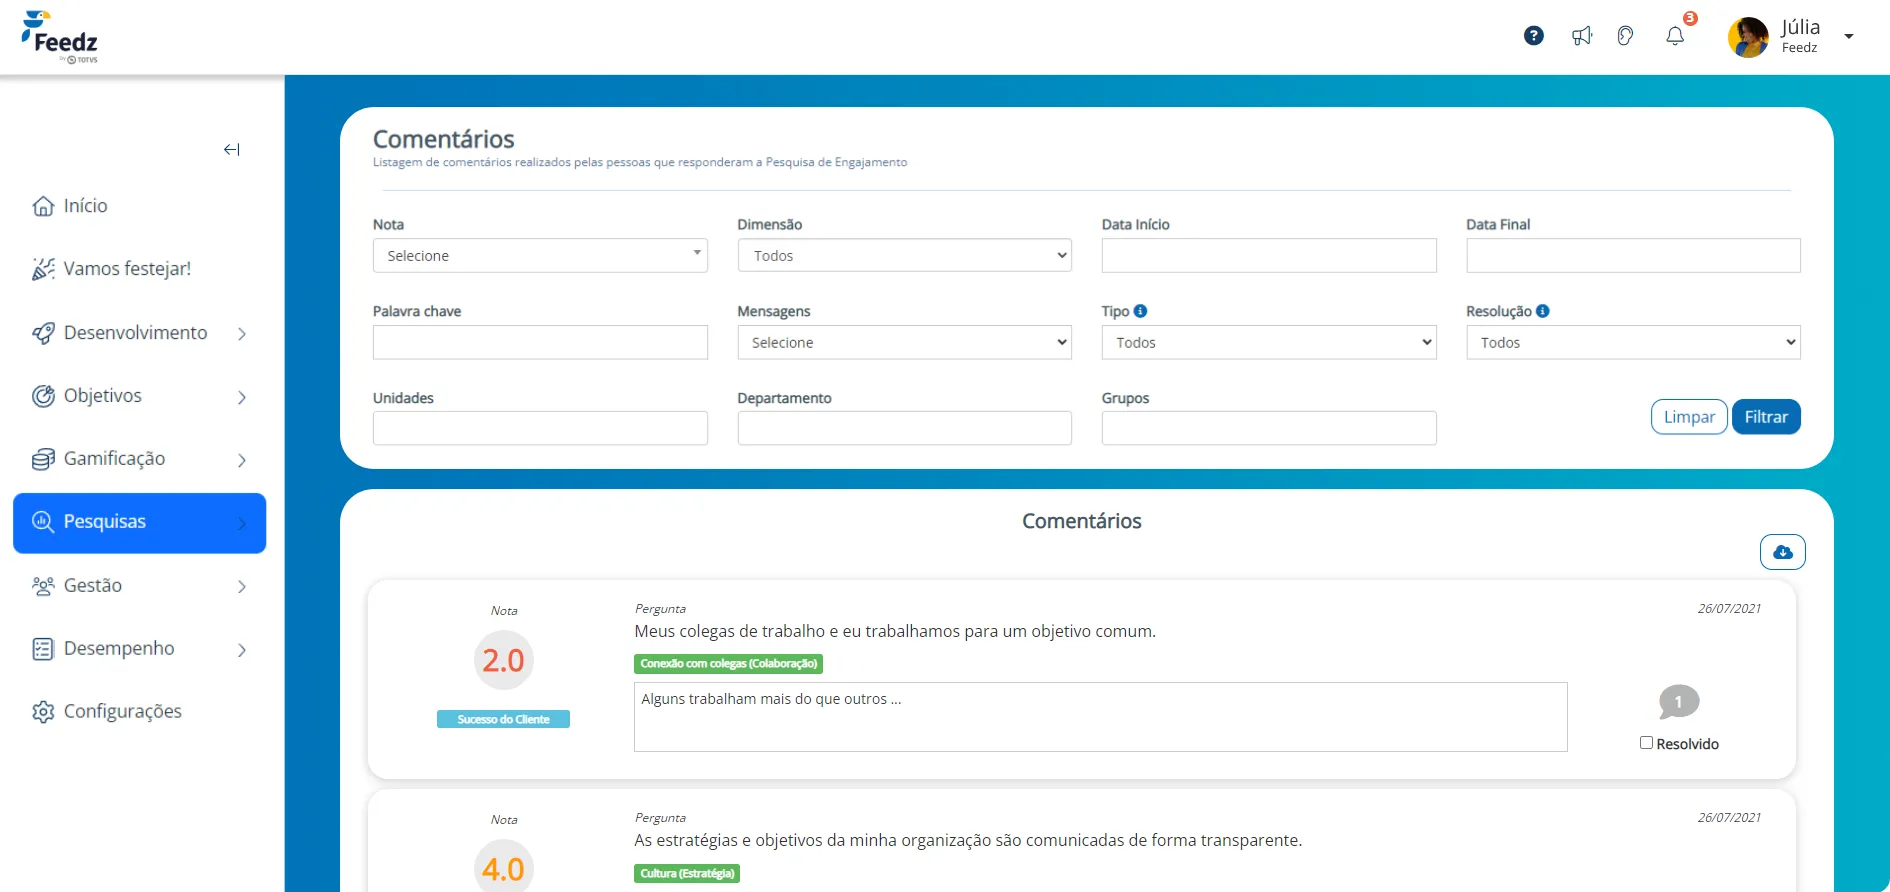Click the Conexão com colegas (Colaboração) tag
The width and height of the screenshot is (1890, 892).
click(x=728, y=664)
